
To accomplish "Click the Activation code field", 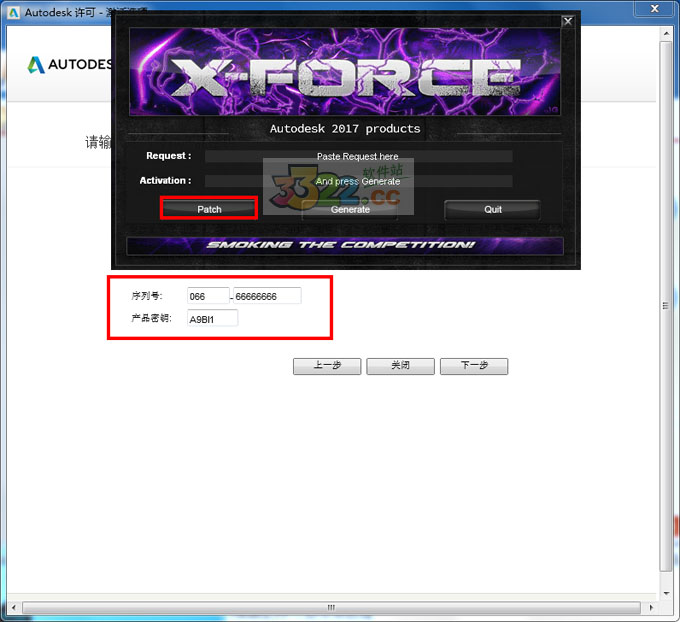I will tap(358, 181).
